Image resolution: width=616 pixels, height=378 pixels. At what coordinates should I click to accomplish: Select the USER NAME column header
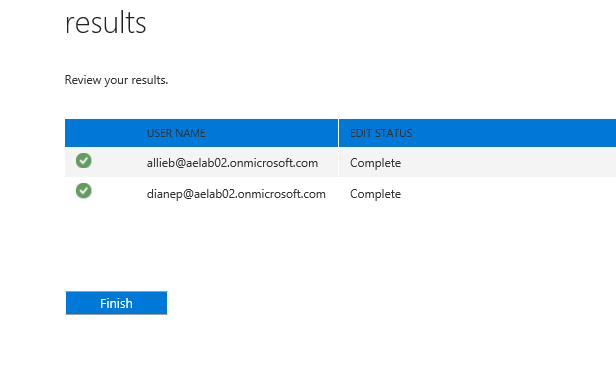176,133
